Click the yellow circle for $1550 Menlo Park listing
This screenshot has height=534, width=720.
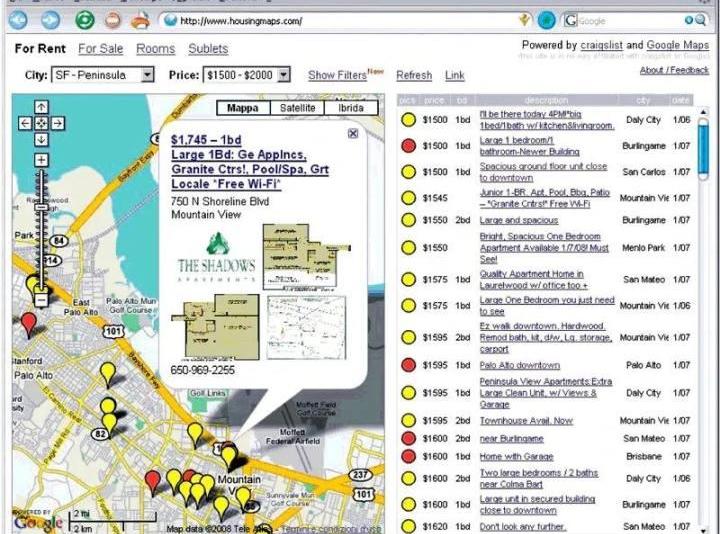click(x=408, y=248)
